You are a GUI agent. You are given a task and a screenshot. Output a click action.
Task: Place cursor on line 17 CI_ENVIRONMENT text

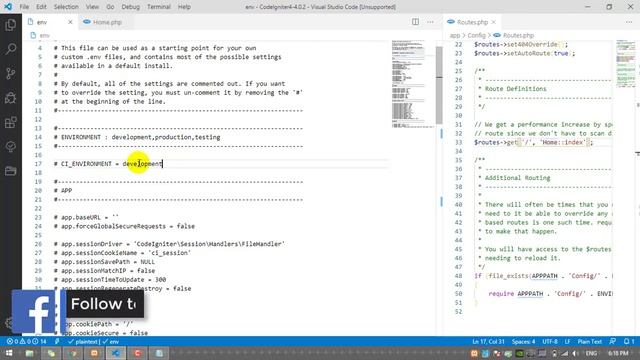coord(108,164)
